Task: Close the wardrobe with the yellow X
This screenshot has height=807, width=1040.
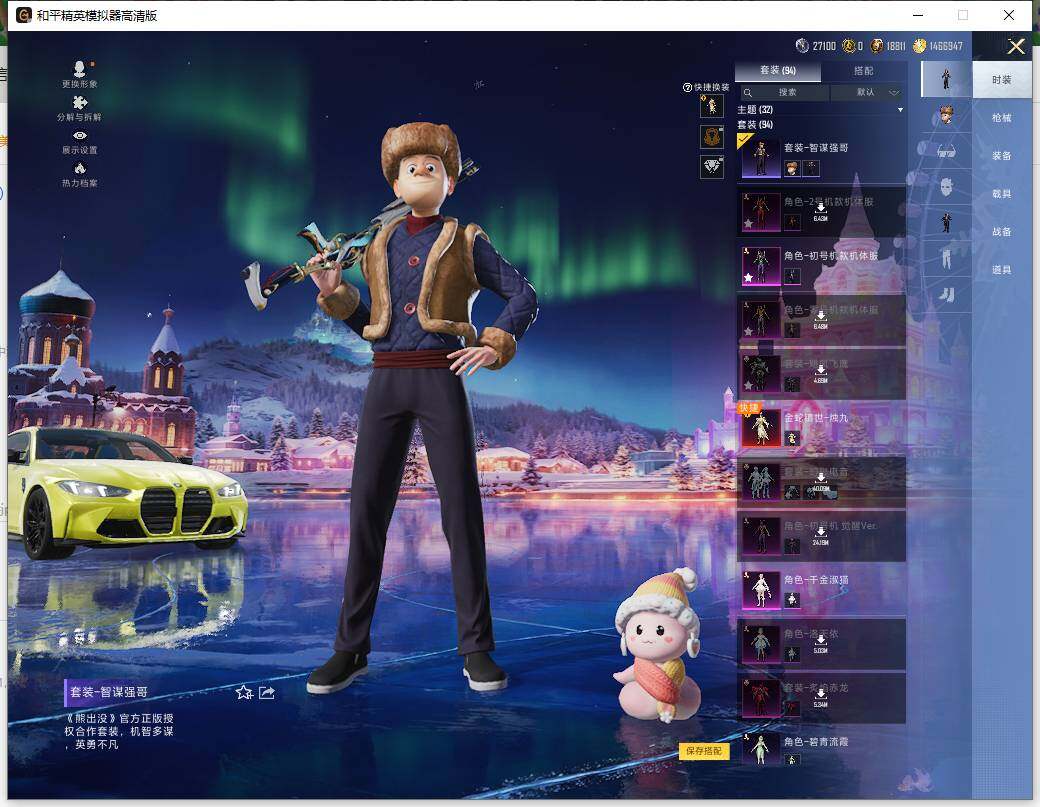Action: [1015, 46]
